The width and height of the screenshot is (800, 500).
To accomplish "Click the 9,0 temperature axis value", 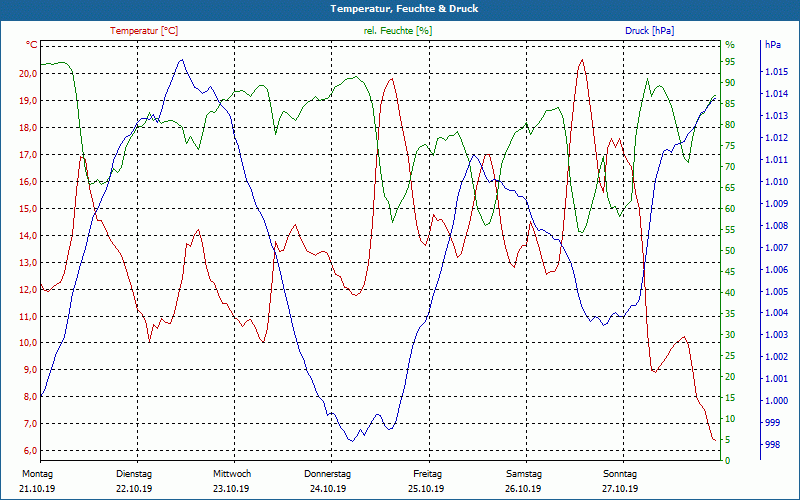I will coord(30,370).
